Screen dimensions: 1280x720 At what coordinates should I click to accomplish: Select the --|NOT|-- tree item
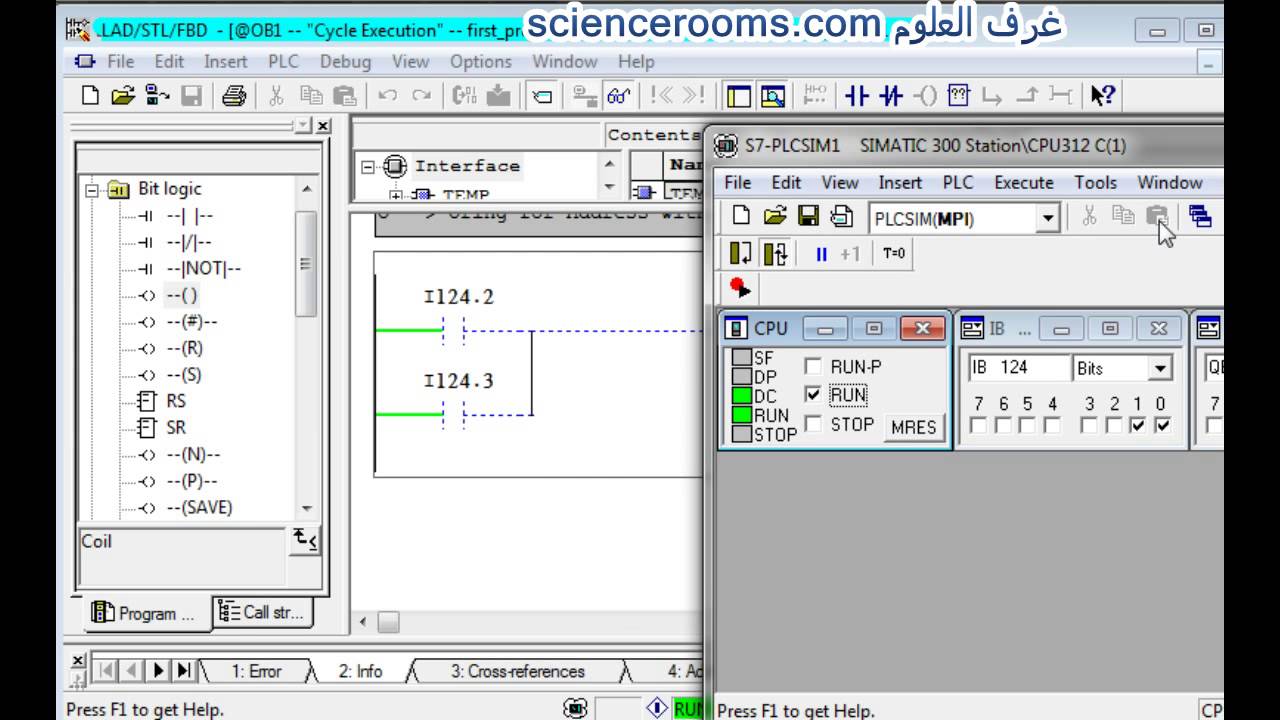pyautogui.click(x=203, y=268)
